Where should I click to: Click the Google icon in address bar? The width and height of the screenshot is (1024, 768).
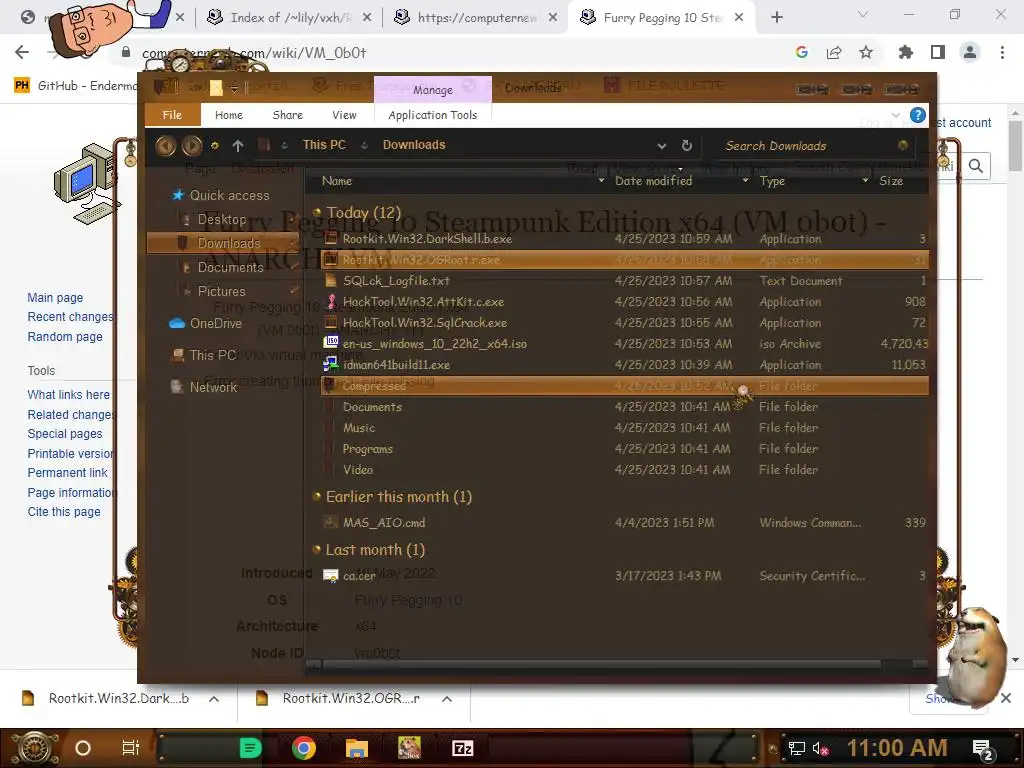pos(802,52)
